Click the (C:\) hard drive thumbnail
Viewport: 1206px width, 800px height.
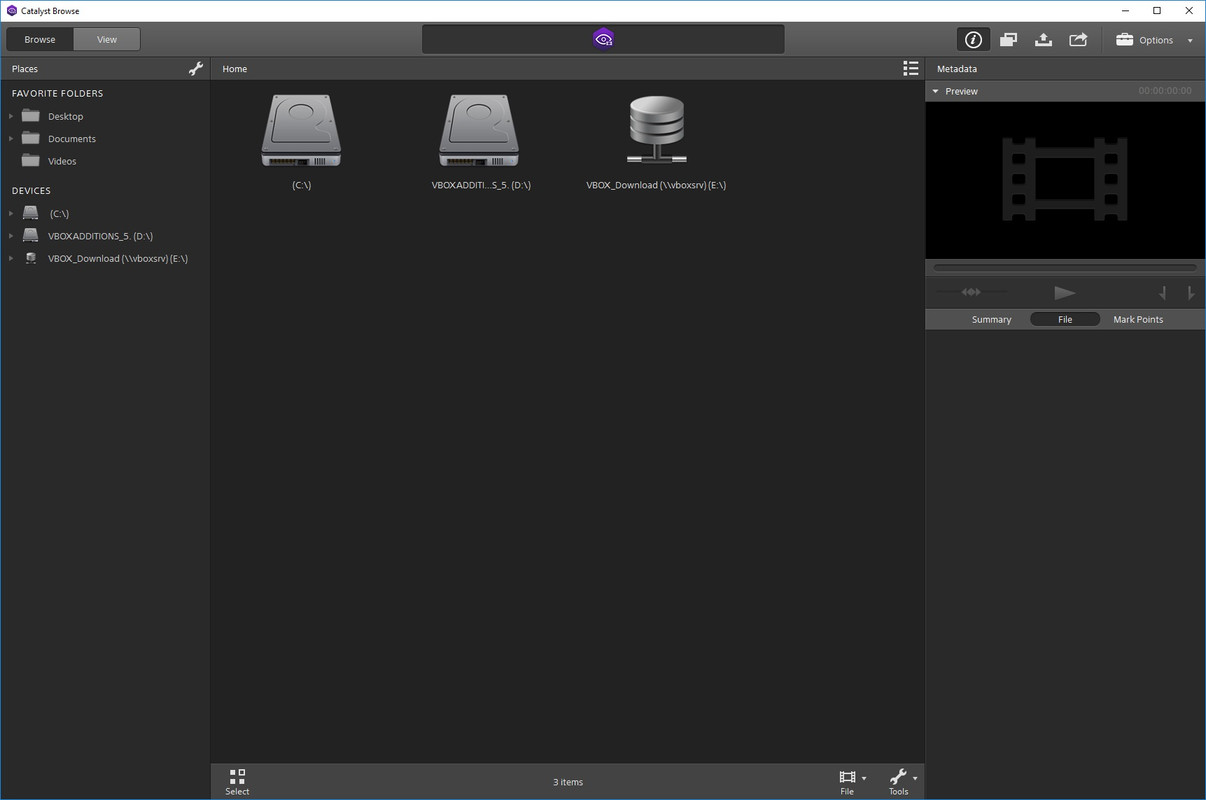[301, 131]
